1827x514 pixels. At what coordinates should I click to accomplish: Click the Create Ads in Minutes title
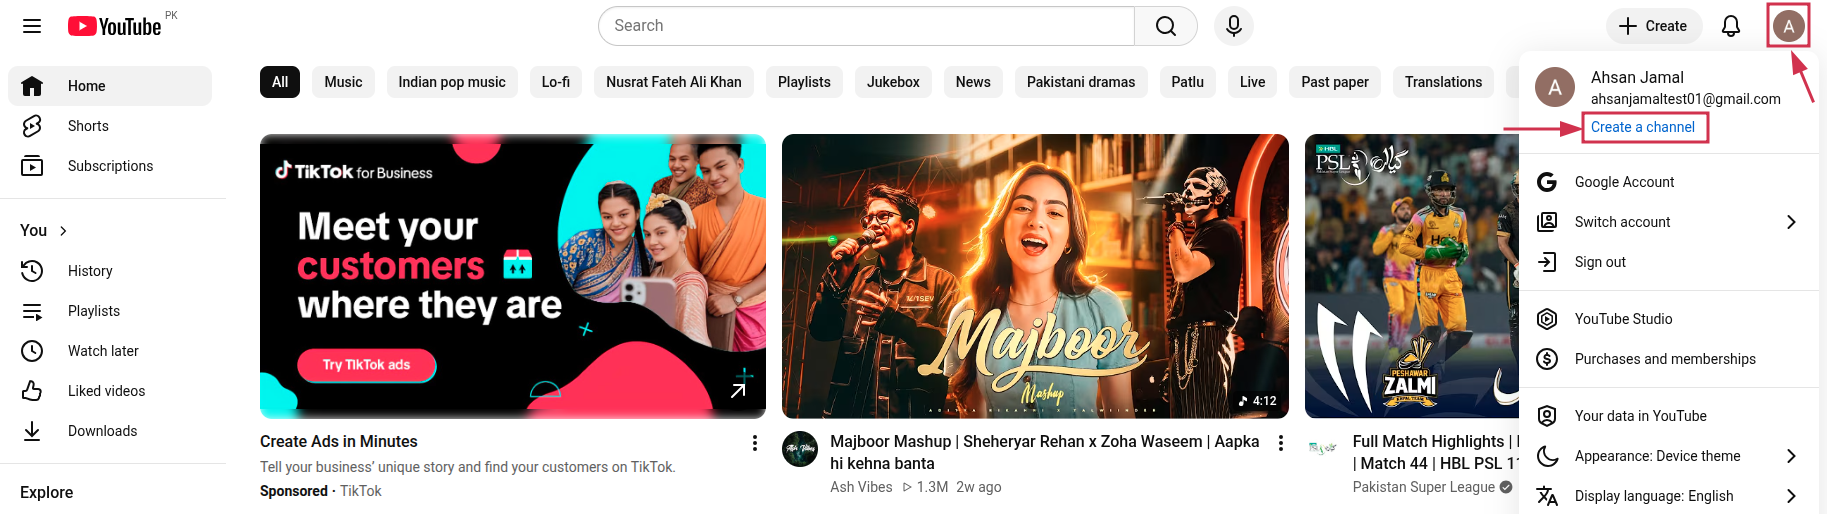(x=339, y=442)
